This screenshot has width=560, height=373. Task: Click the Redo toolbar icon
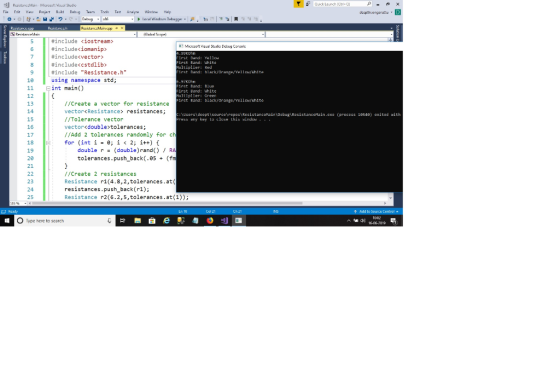[71, 19]
